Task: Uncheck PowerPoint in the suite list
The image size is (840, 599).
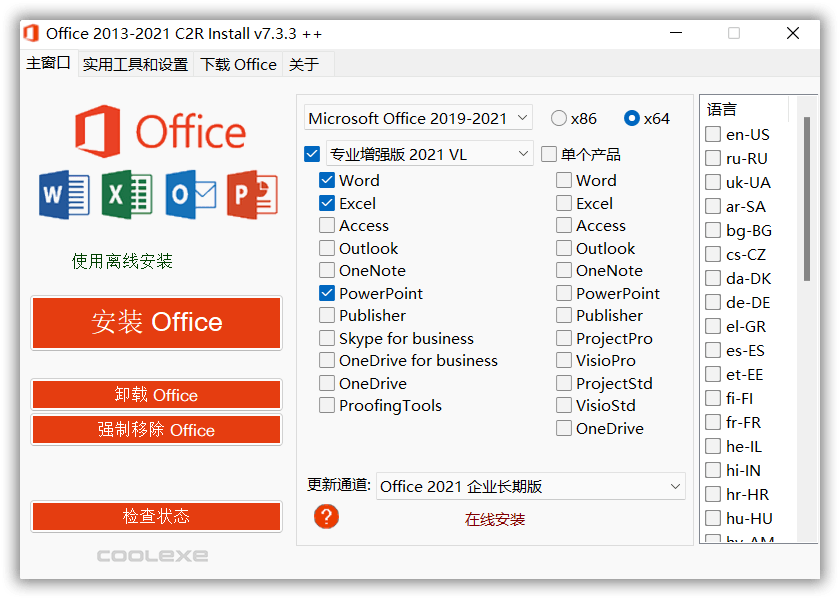Action: point(327,293)
